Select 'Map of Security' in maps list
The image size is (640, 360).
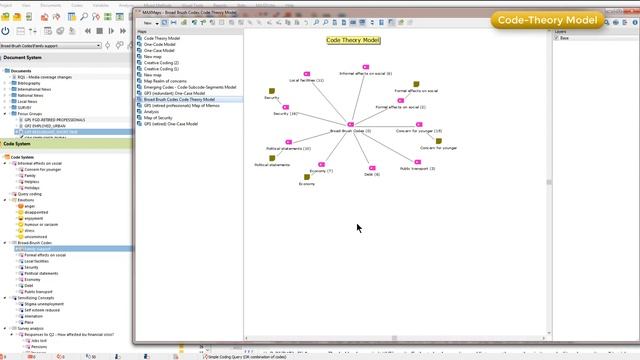[x=158, y=118]
